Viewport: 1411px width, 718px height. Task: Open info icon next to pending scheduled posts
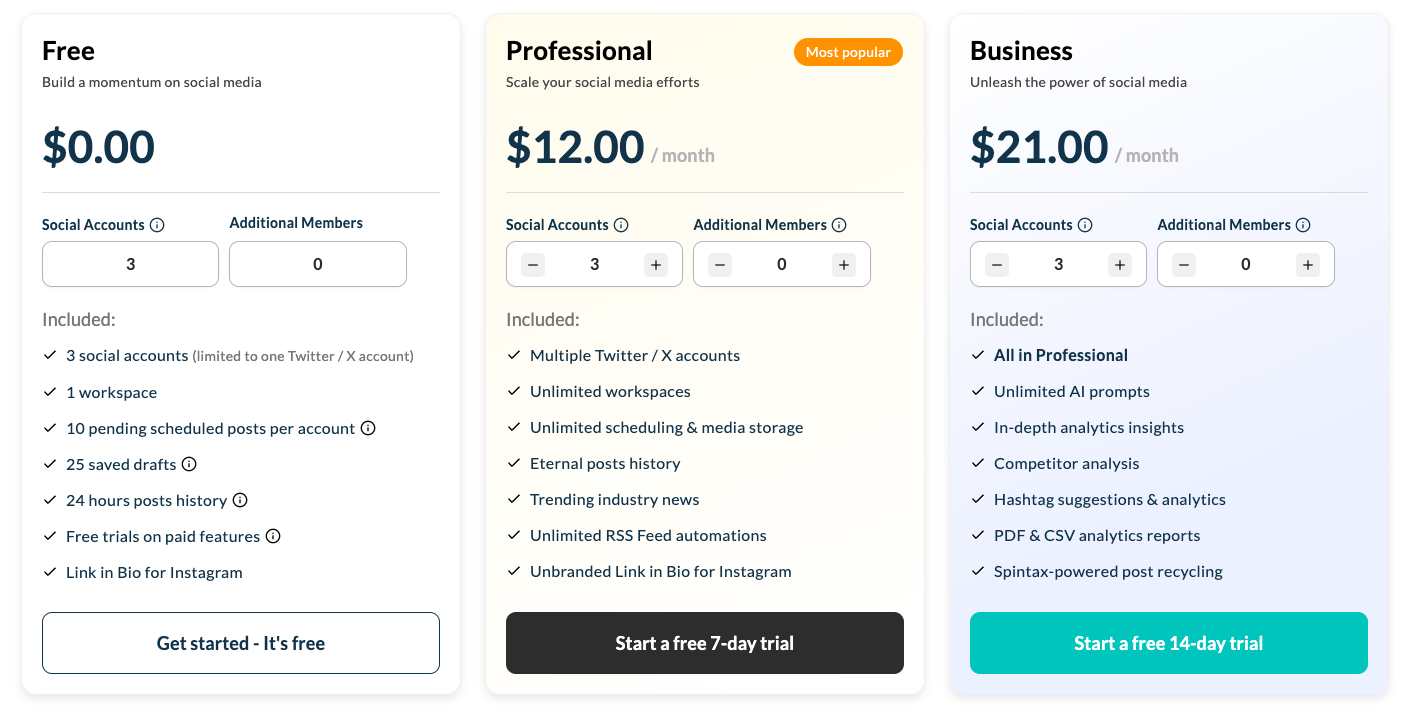pos(368,428)
